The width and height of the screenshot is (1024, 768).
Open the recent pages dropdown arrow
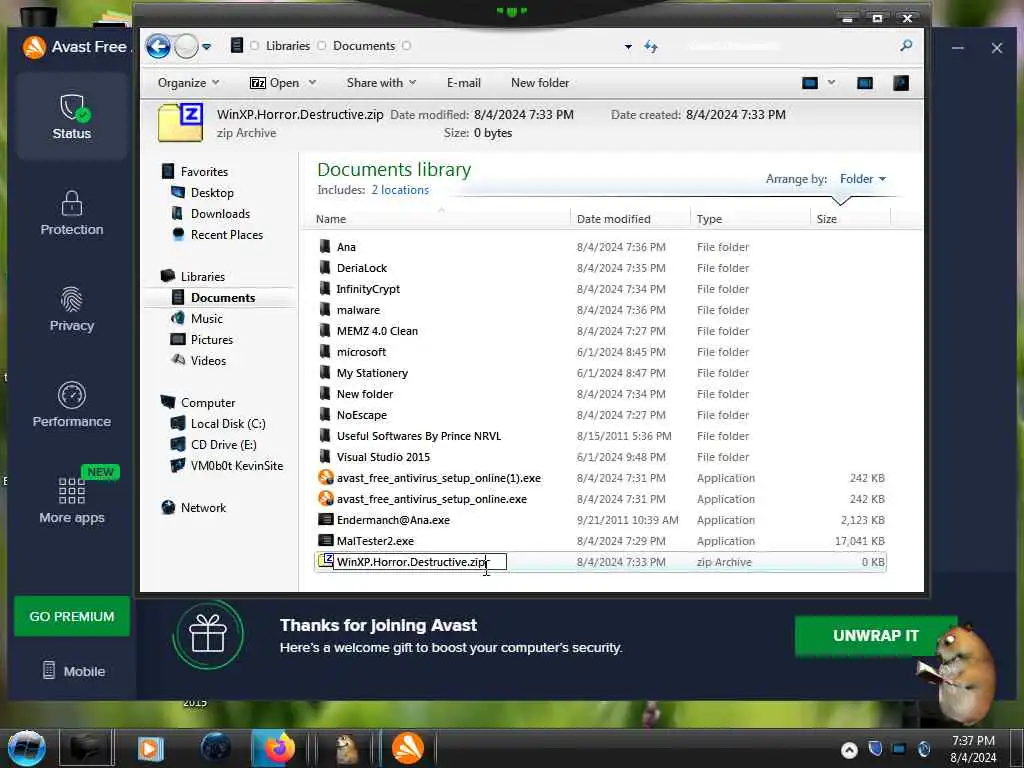(x=206, y=46)
